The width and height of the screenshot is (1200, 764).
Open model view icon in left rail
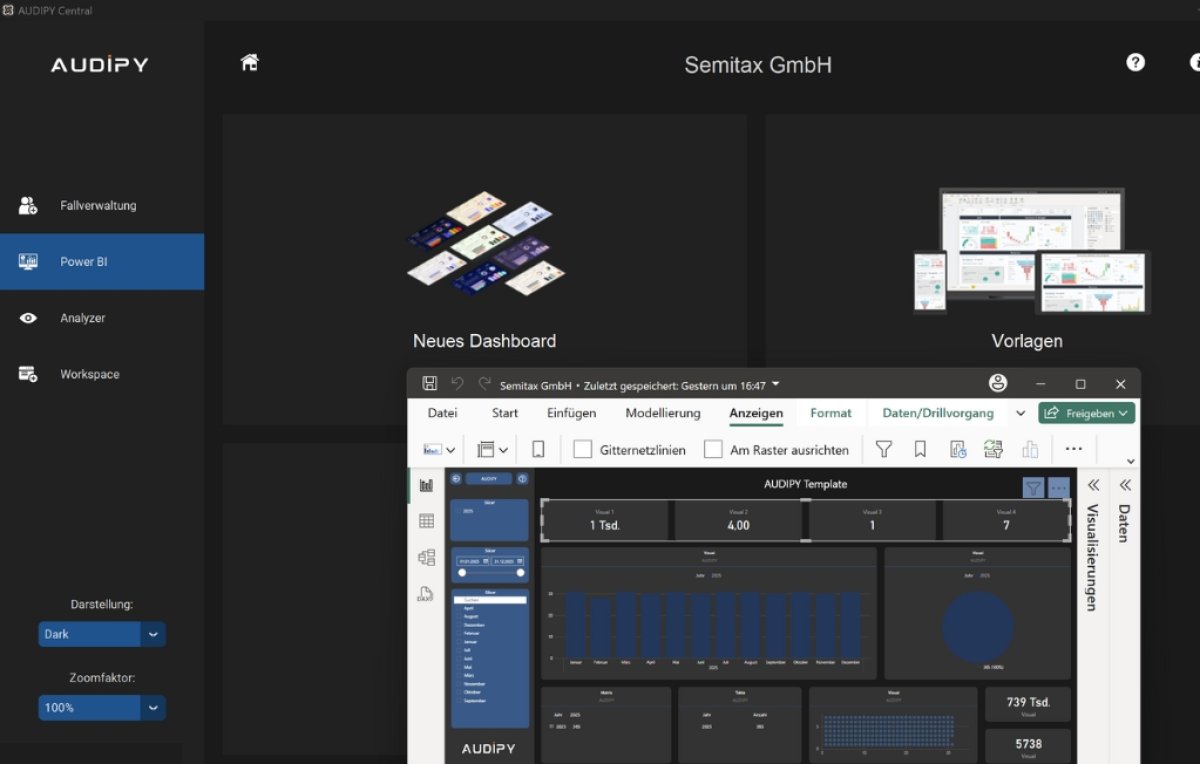coord(427,558)
